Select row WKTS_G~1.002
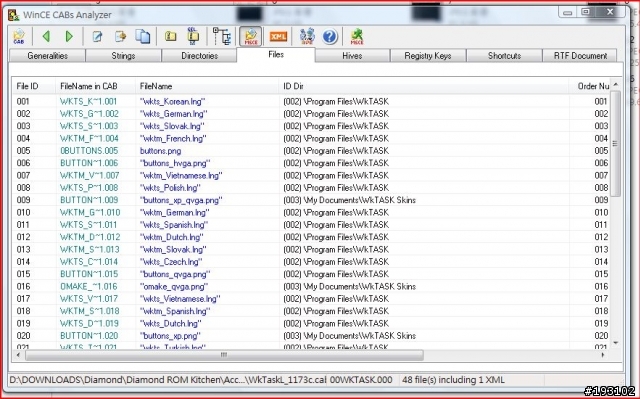Screen dimensions: 640x399 tap(311, 113)
